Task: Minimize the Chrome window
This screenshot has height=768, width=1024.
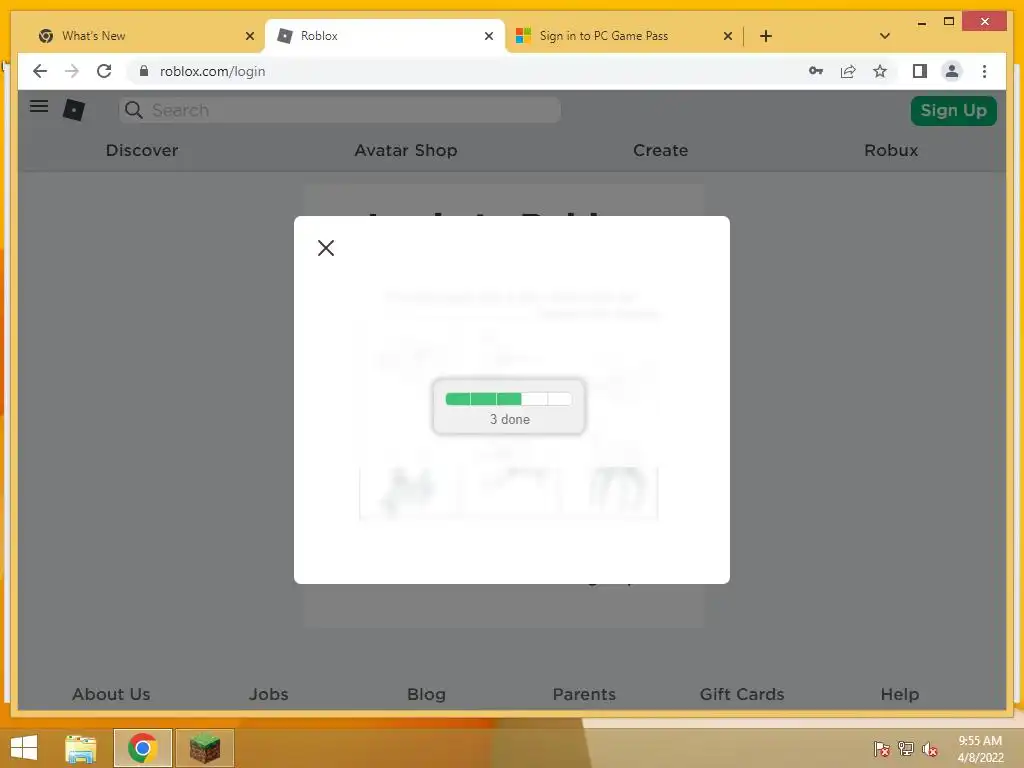Action: click(x=921, y=23)
